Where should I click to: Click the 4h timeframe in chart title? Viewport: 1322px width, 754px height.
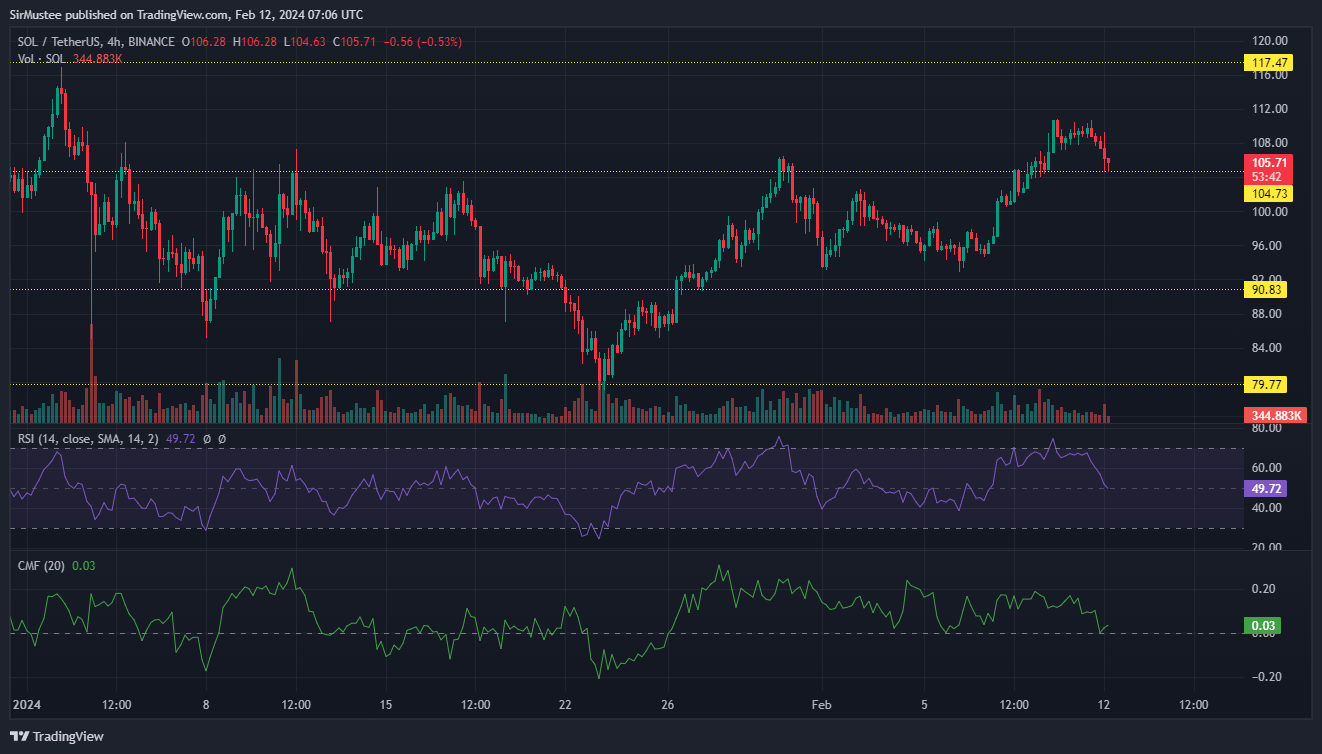[x=115, y=42]
